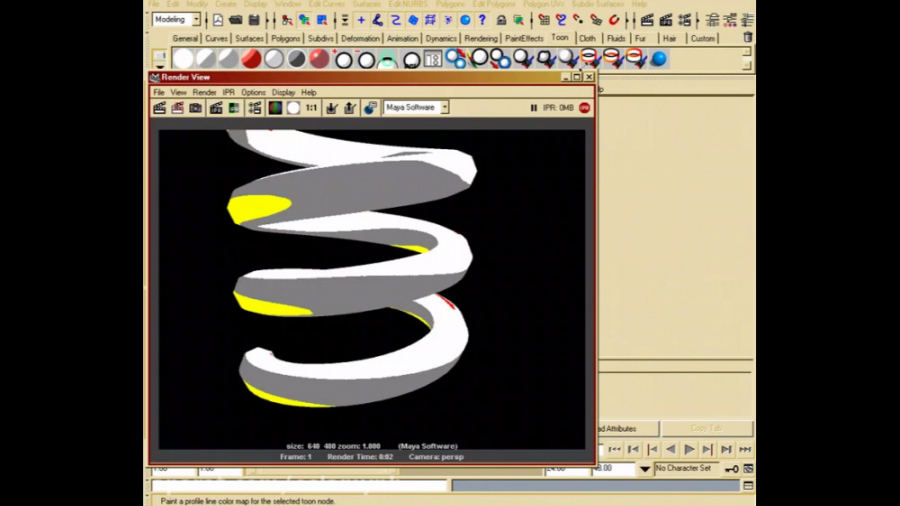Click the 1:1 real size icon
900x506 pixels.
click(311, 108)
